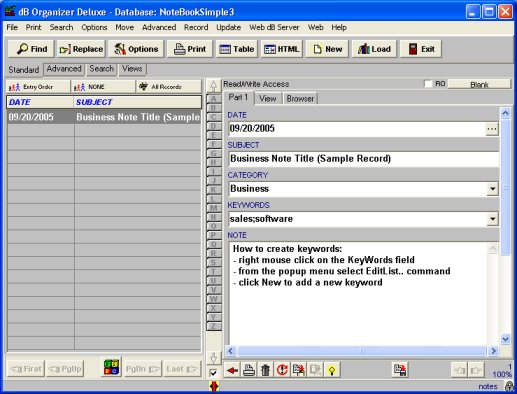Click the form's vertical scrollbar thumb

tap(505, 187)
